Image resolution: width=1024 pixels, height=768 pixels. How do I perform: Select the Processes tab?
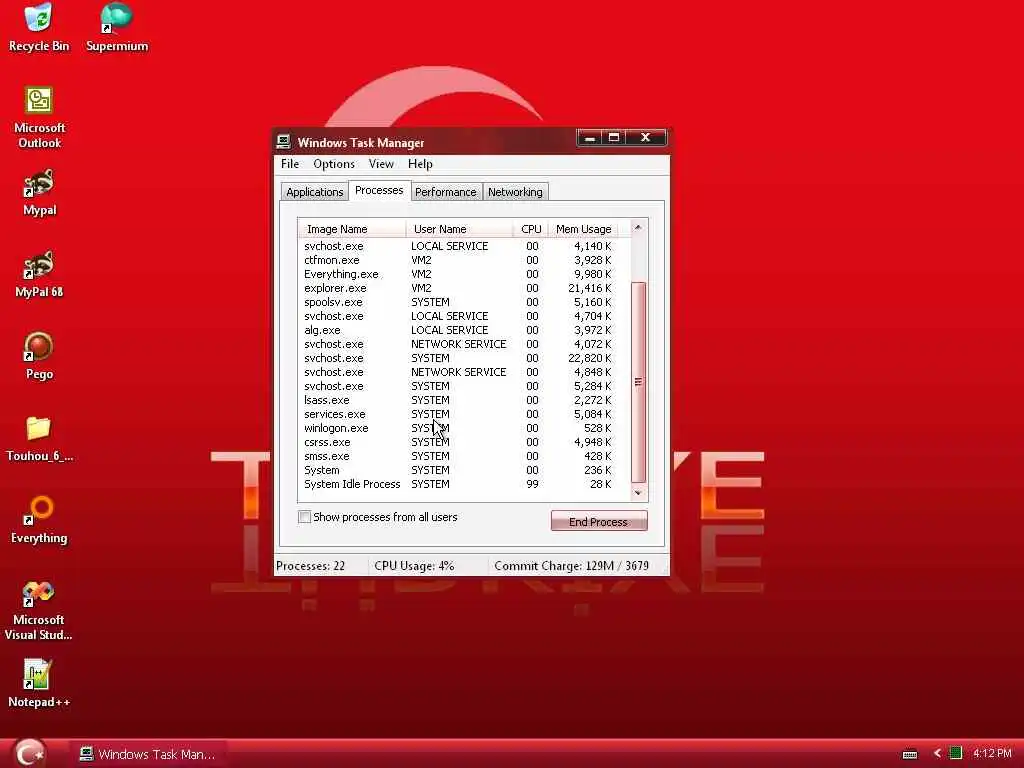pyautogui.click(x=379, y=190)
